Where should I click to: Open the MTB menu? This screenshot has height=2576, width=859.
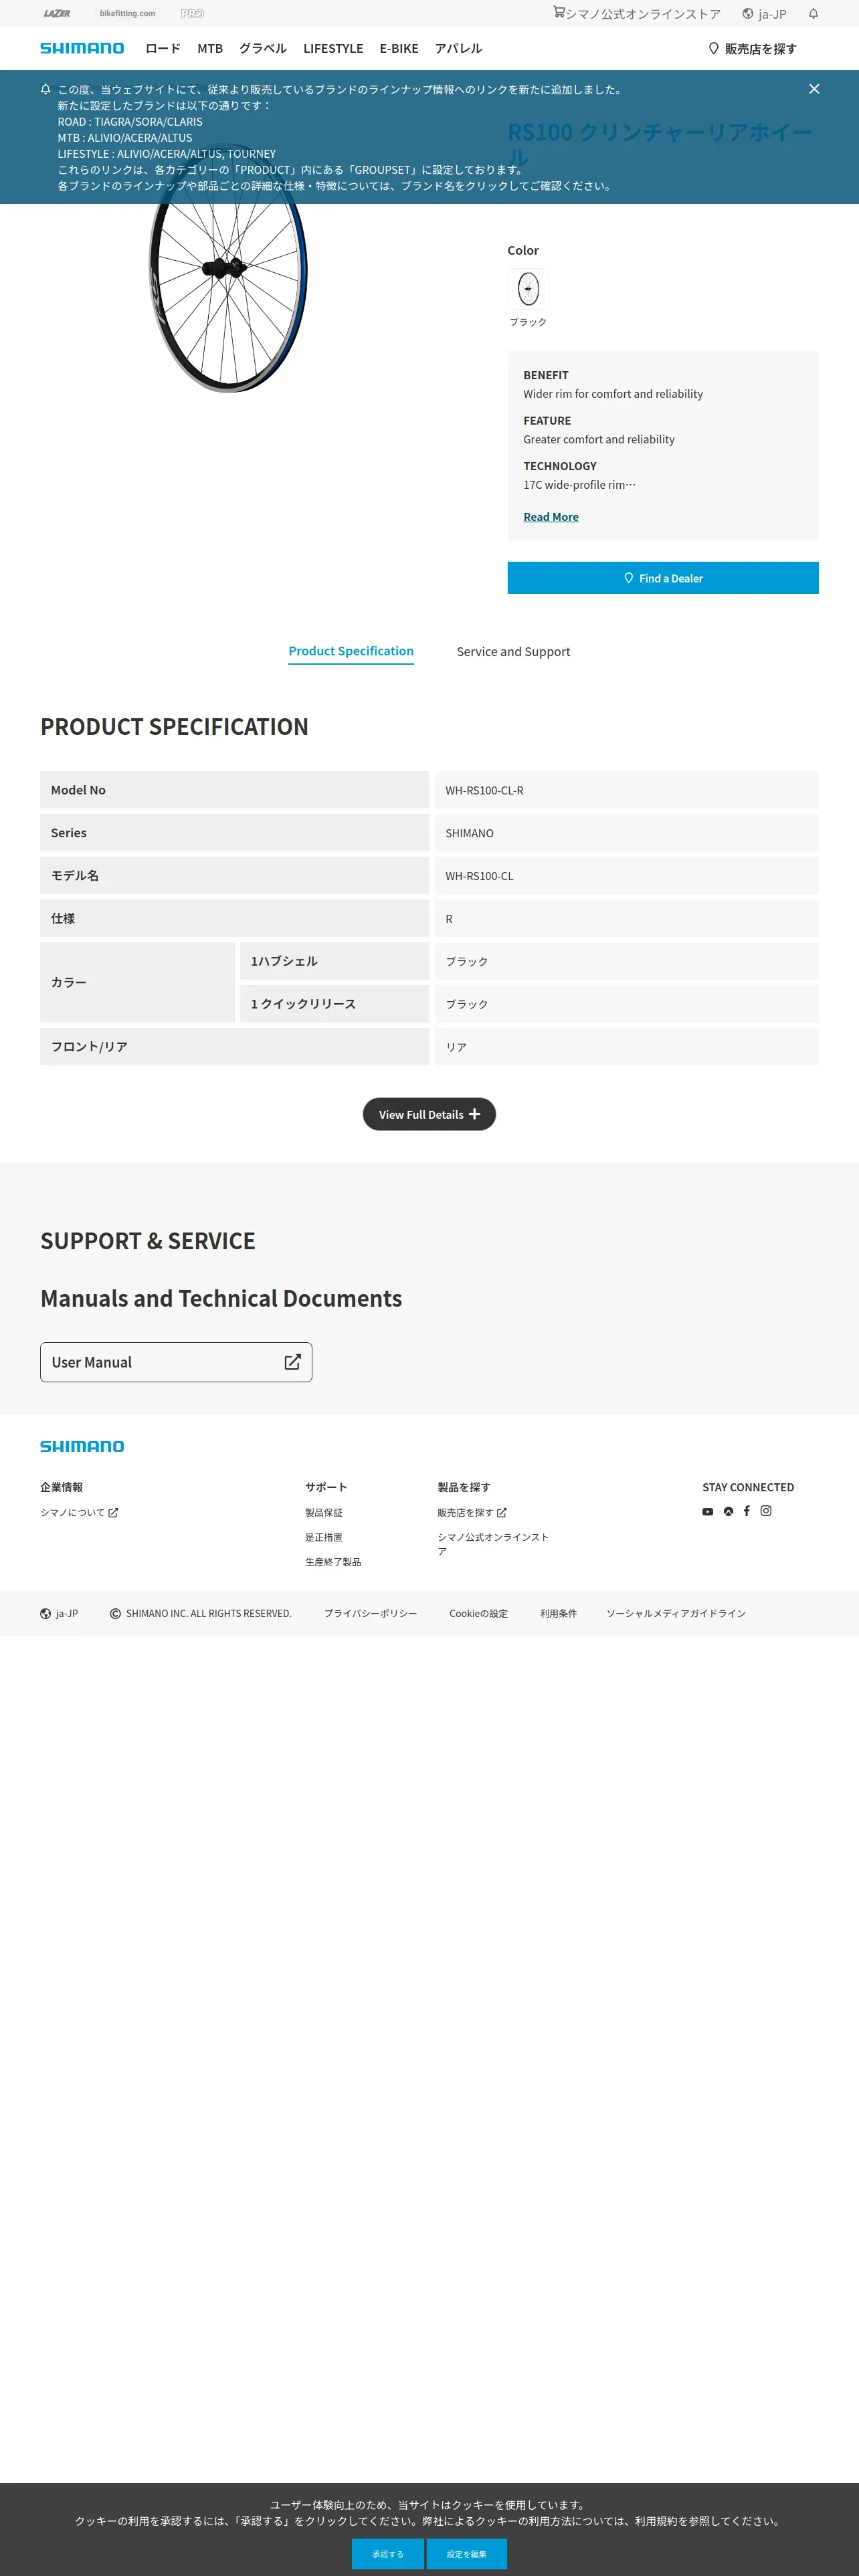210,48
